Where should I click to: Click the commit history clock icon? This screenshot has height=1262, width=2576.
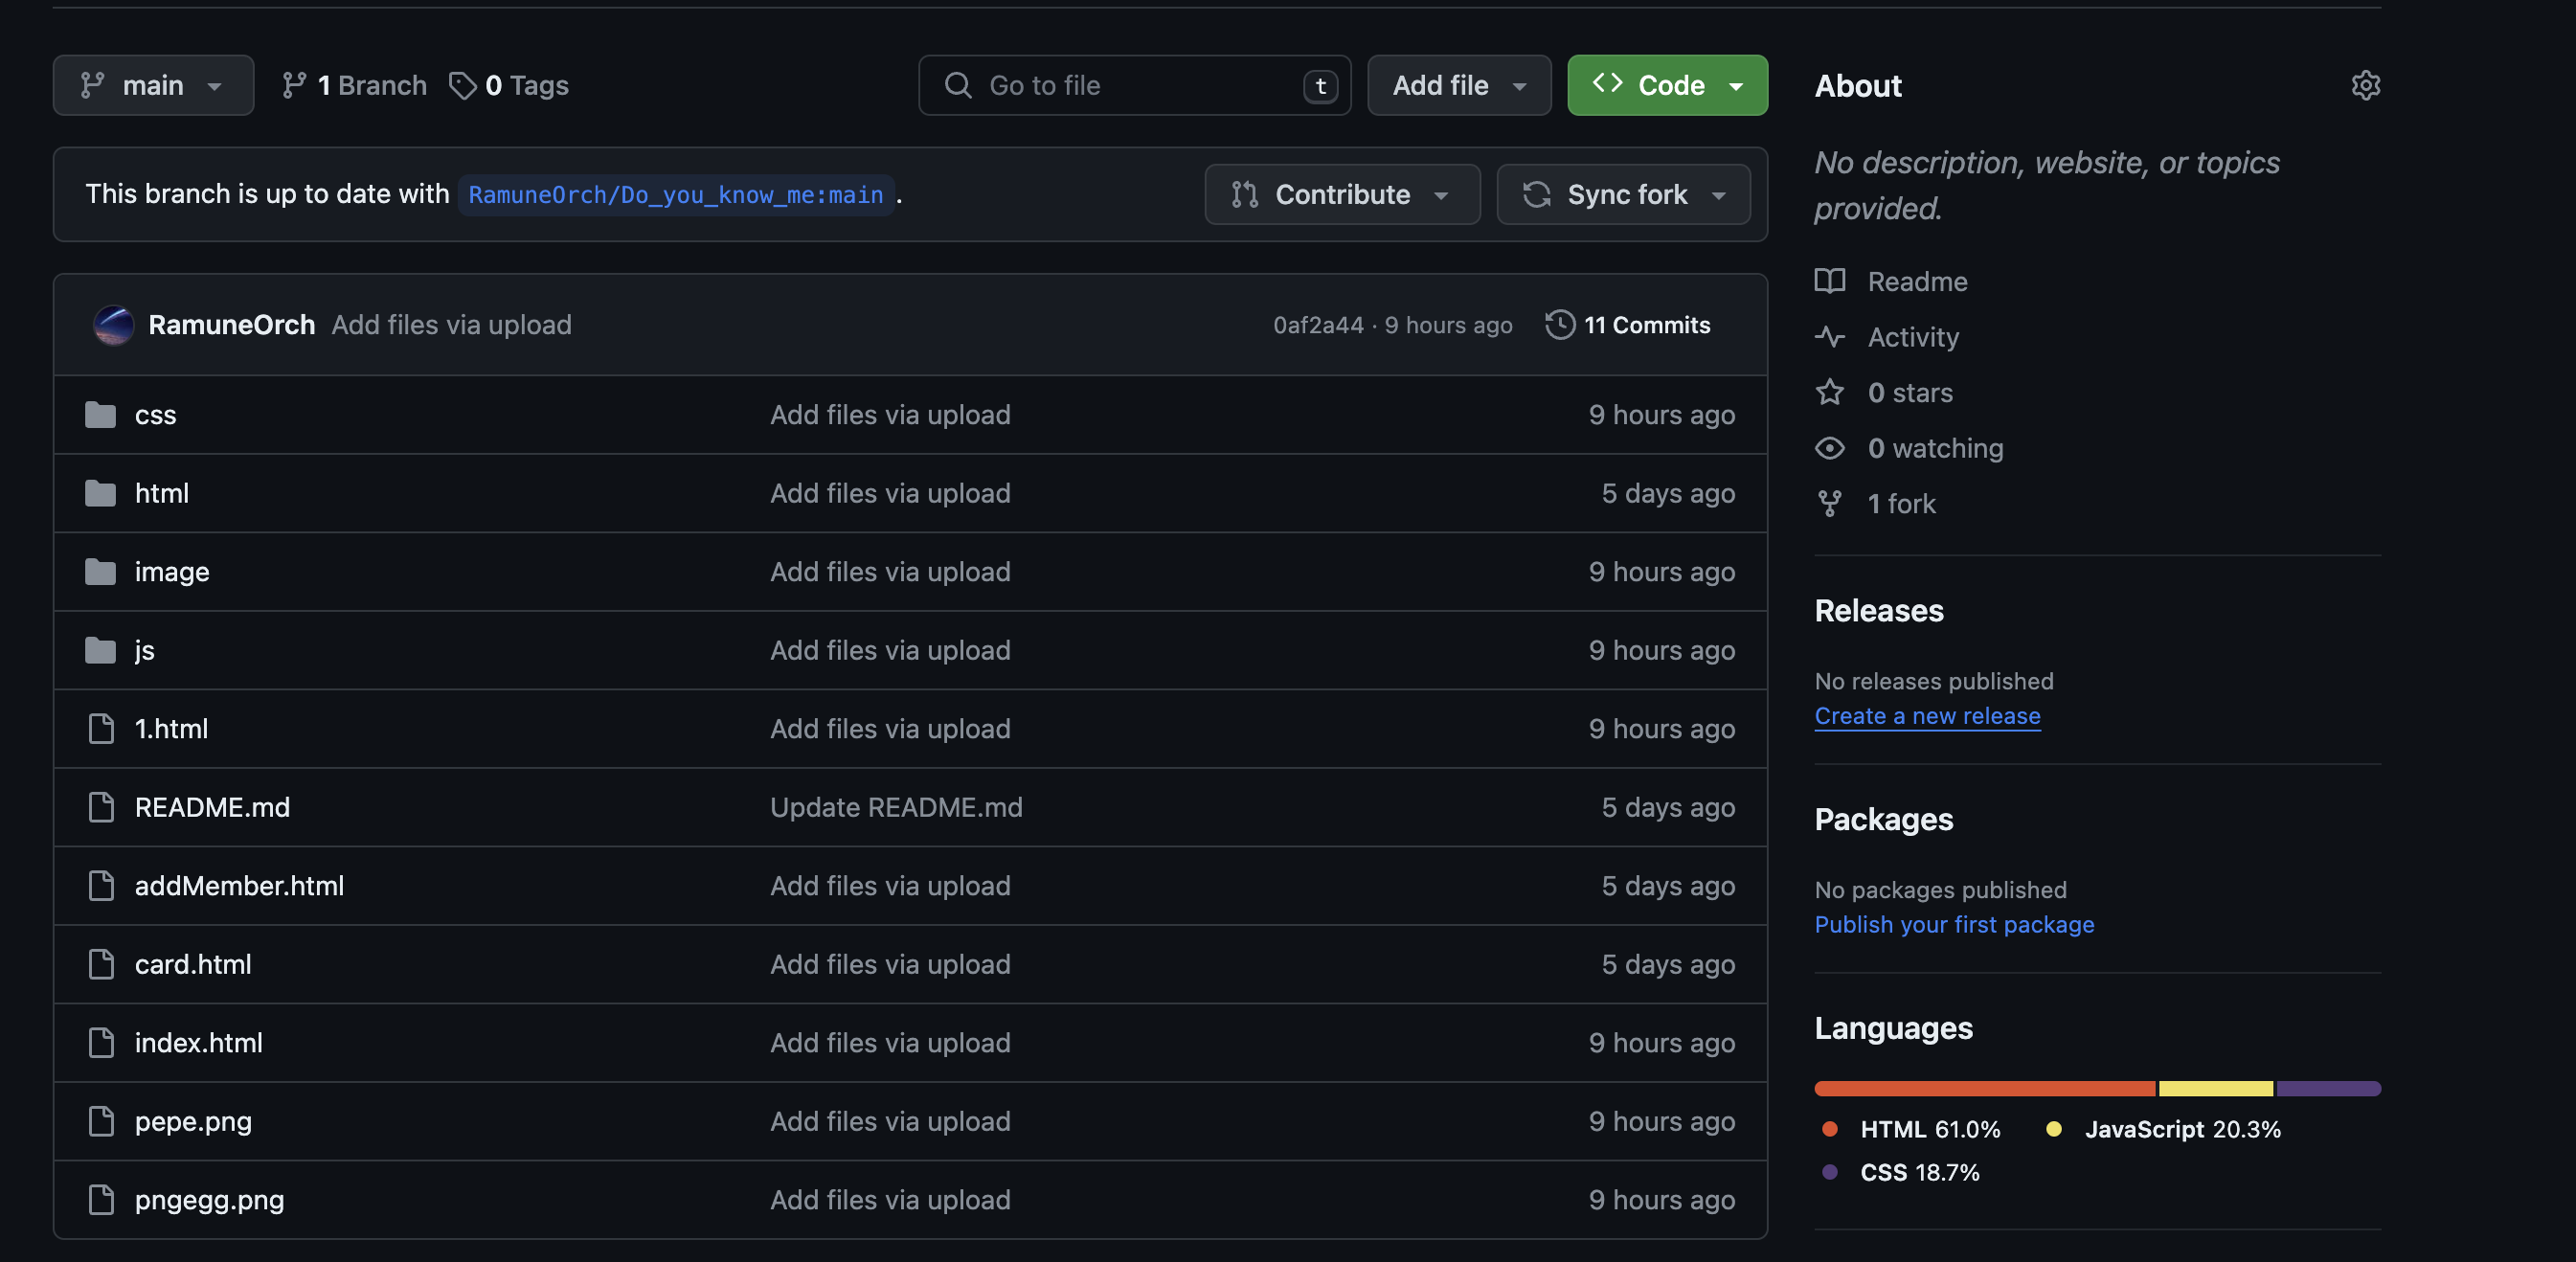pos(1559,325)
